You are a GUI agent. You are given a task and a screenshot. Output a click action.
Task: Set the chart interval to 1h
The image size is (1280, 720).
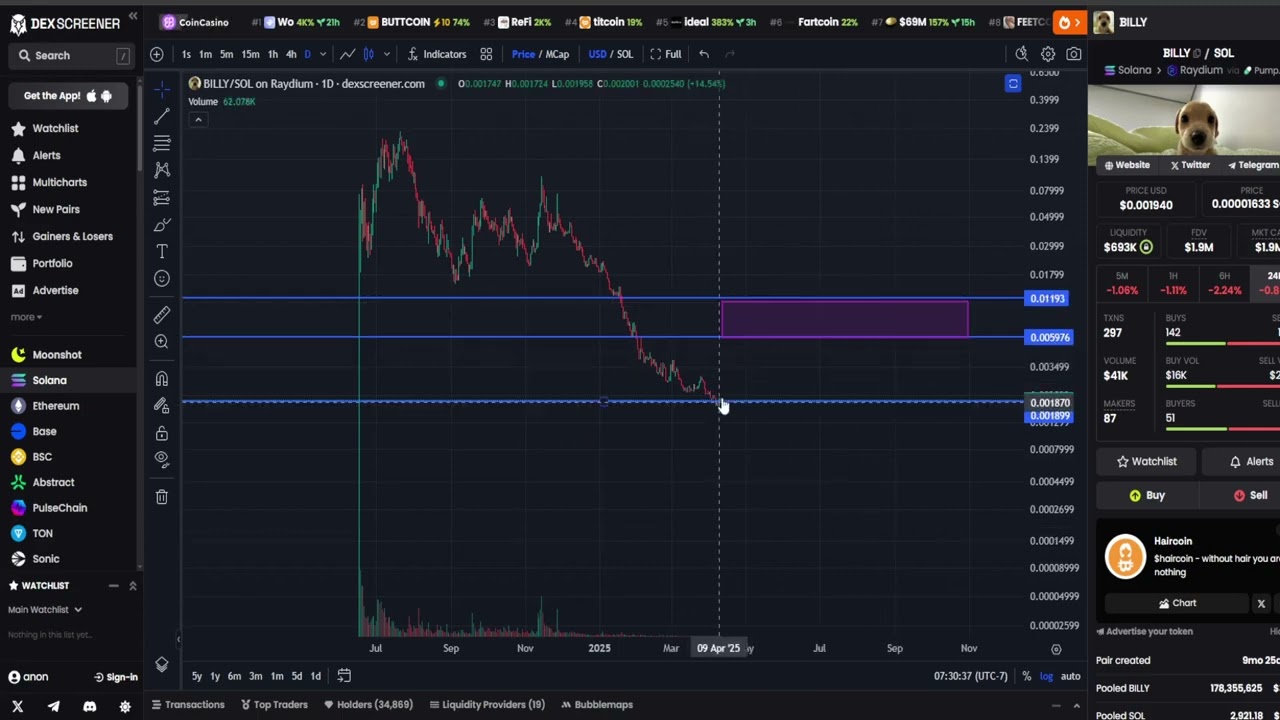273,54
